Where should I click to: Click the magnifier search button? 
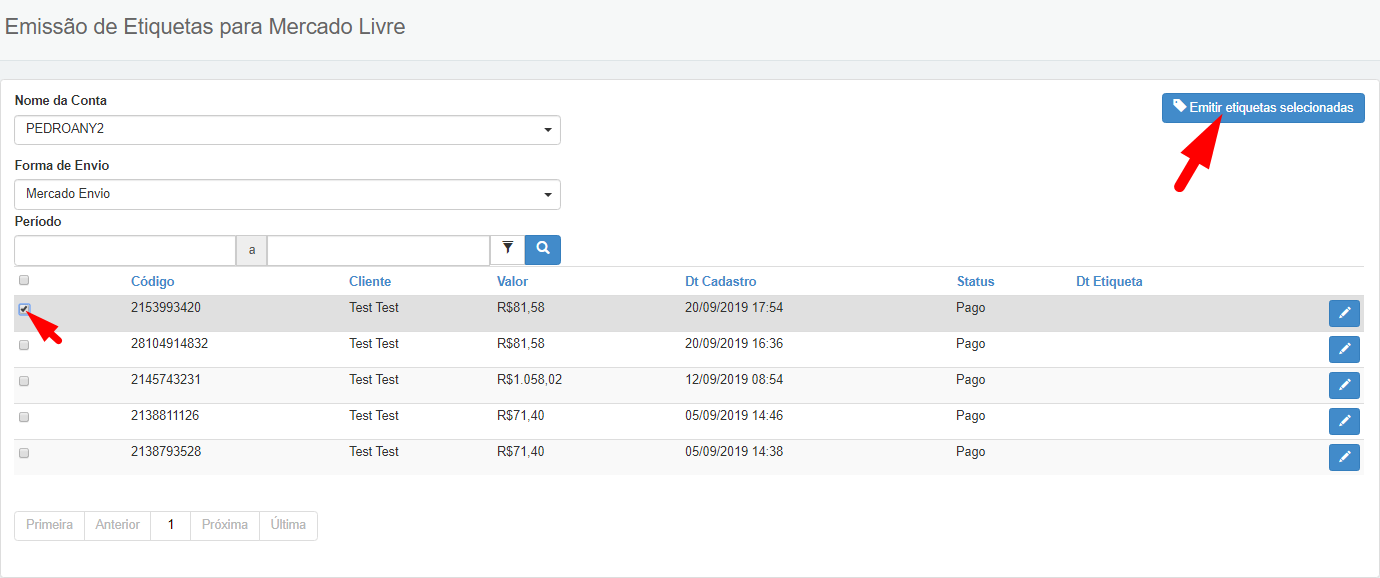543,250
